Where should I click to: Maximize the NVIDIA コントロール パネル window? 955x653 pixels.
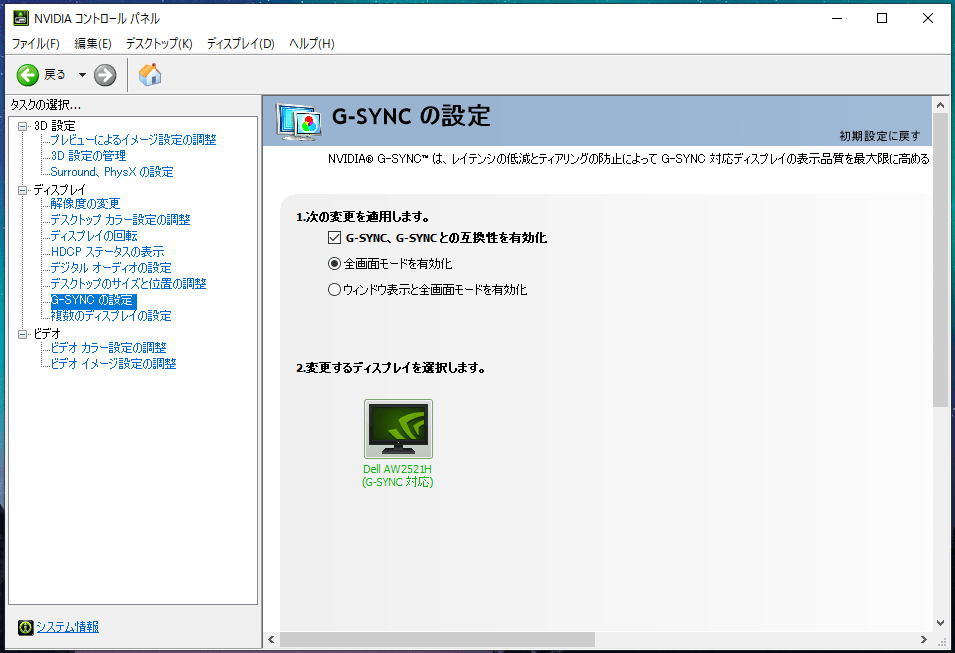tap(882, 18)
